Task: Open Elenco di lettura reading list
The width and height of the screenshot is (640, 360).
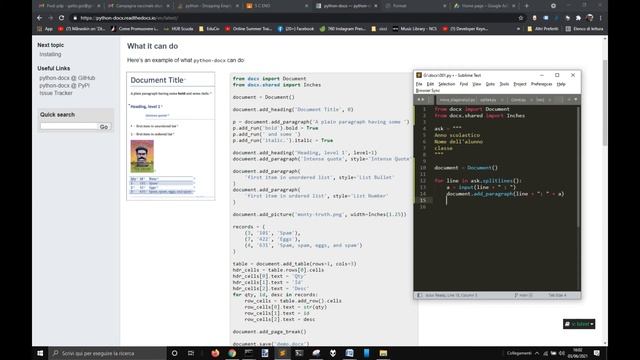Action: 584,29
